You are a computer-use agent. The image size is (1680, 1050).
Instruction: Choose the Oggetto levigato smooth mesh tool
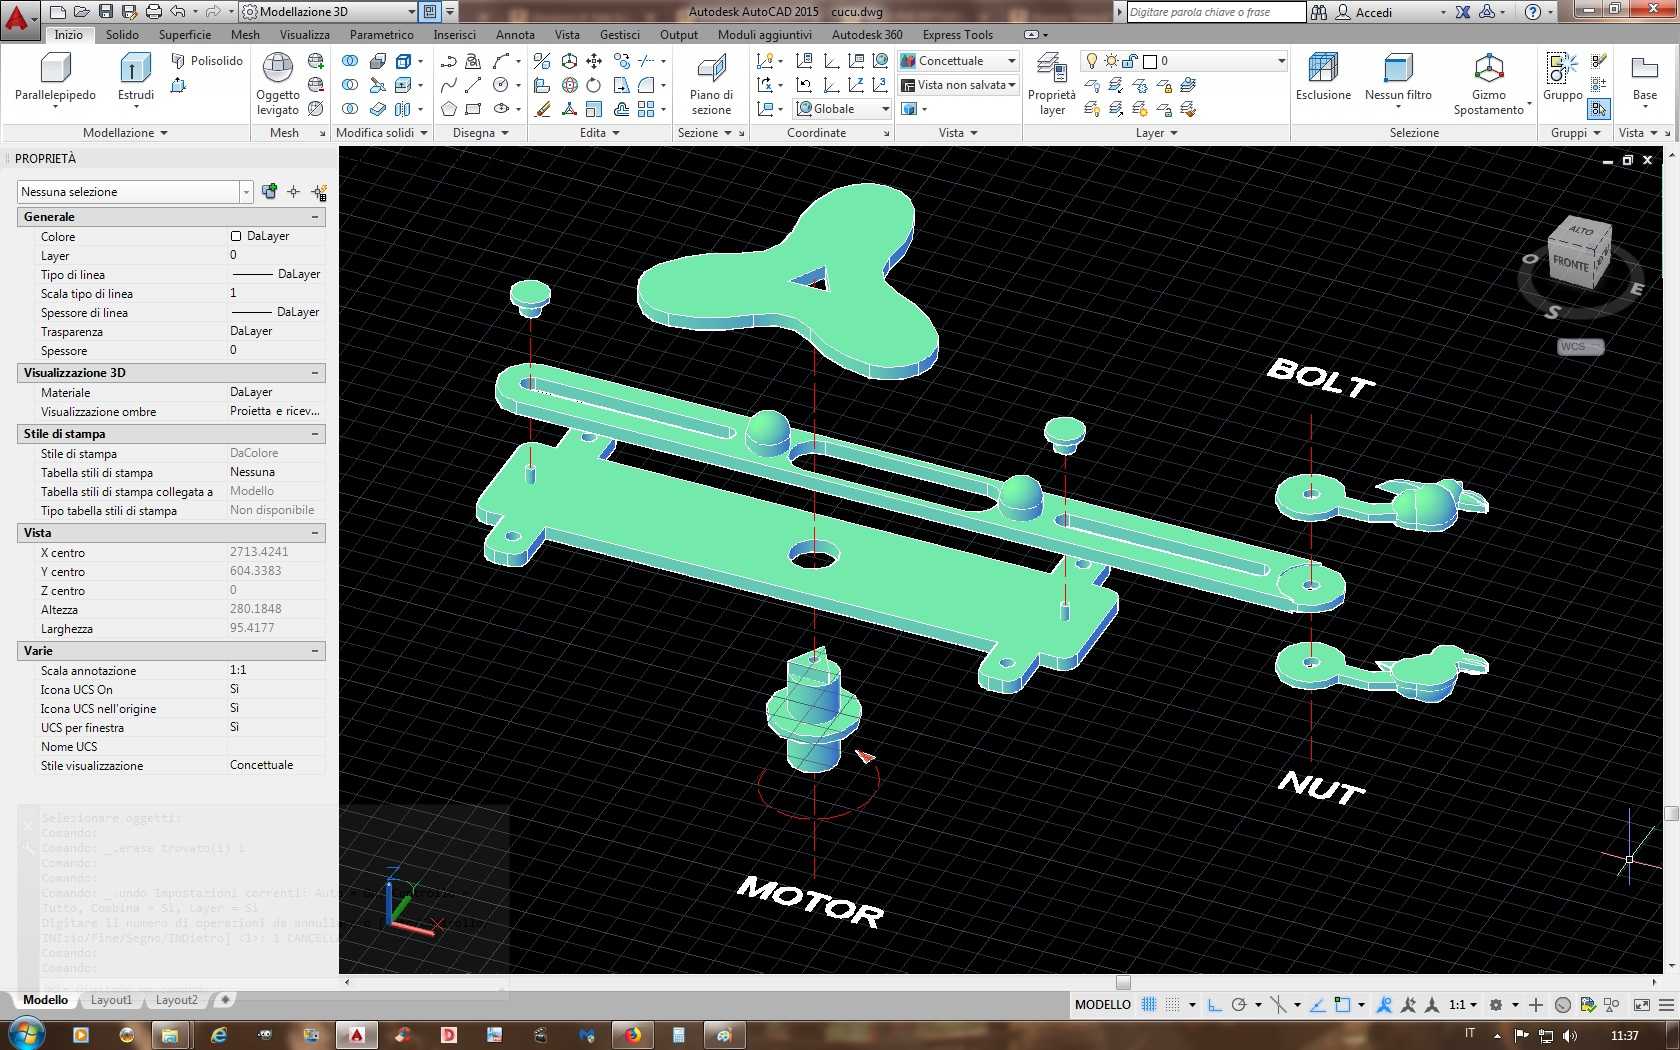pyautogui.click(x=277, y=84)
